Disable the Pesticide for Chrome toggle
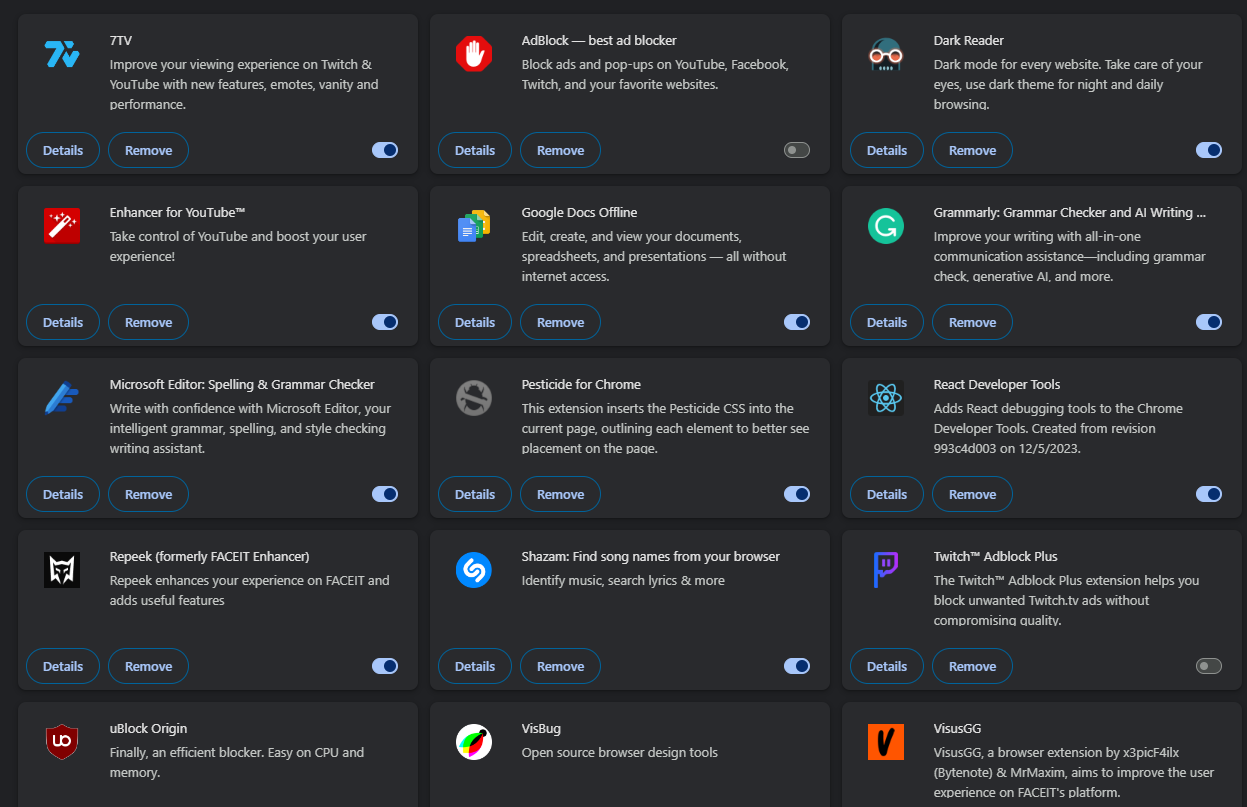This screenshot has width=1247, height=807. (x=797, y=494)
